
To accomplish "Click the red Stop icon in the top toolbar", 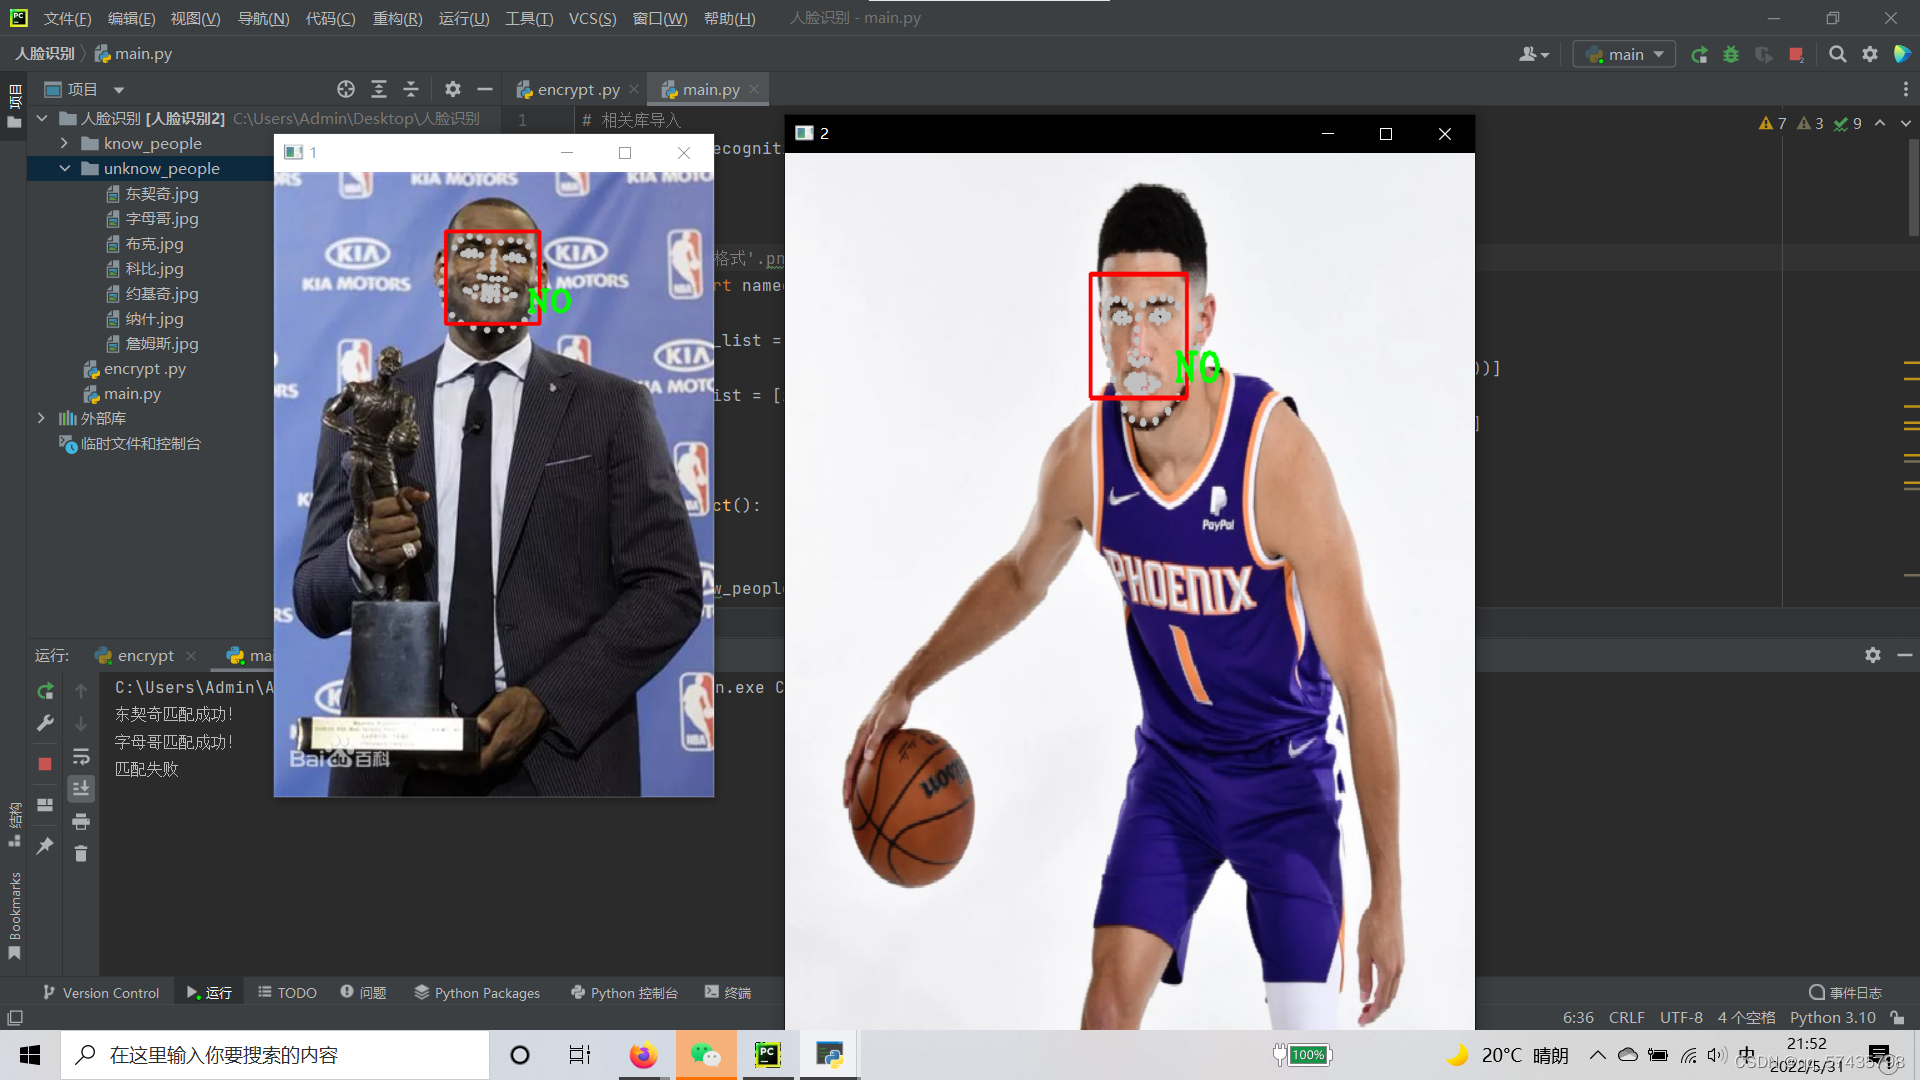I will [x=1796, y=55].
